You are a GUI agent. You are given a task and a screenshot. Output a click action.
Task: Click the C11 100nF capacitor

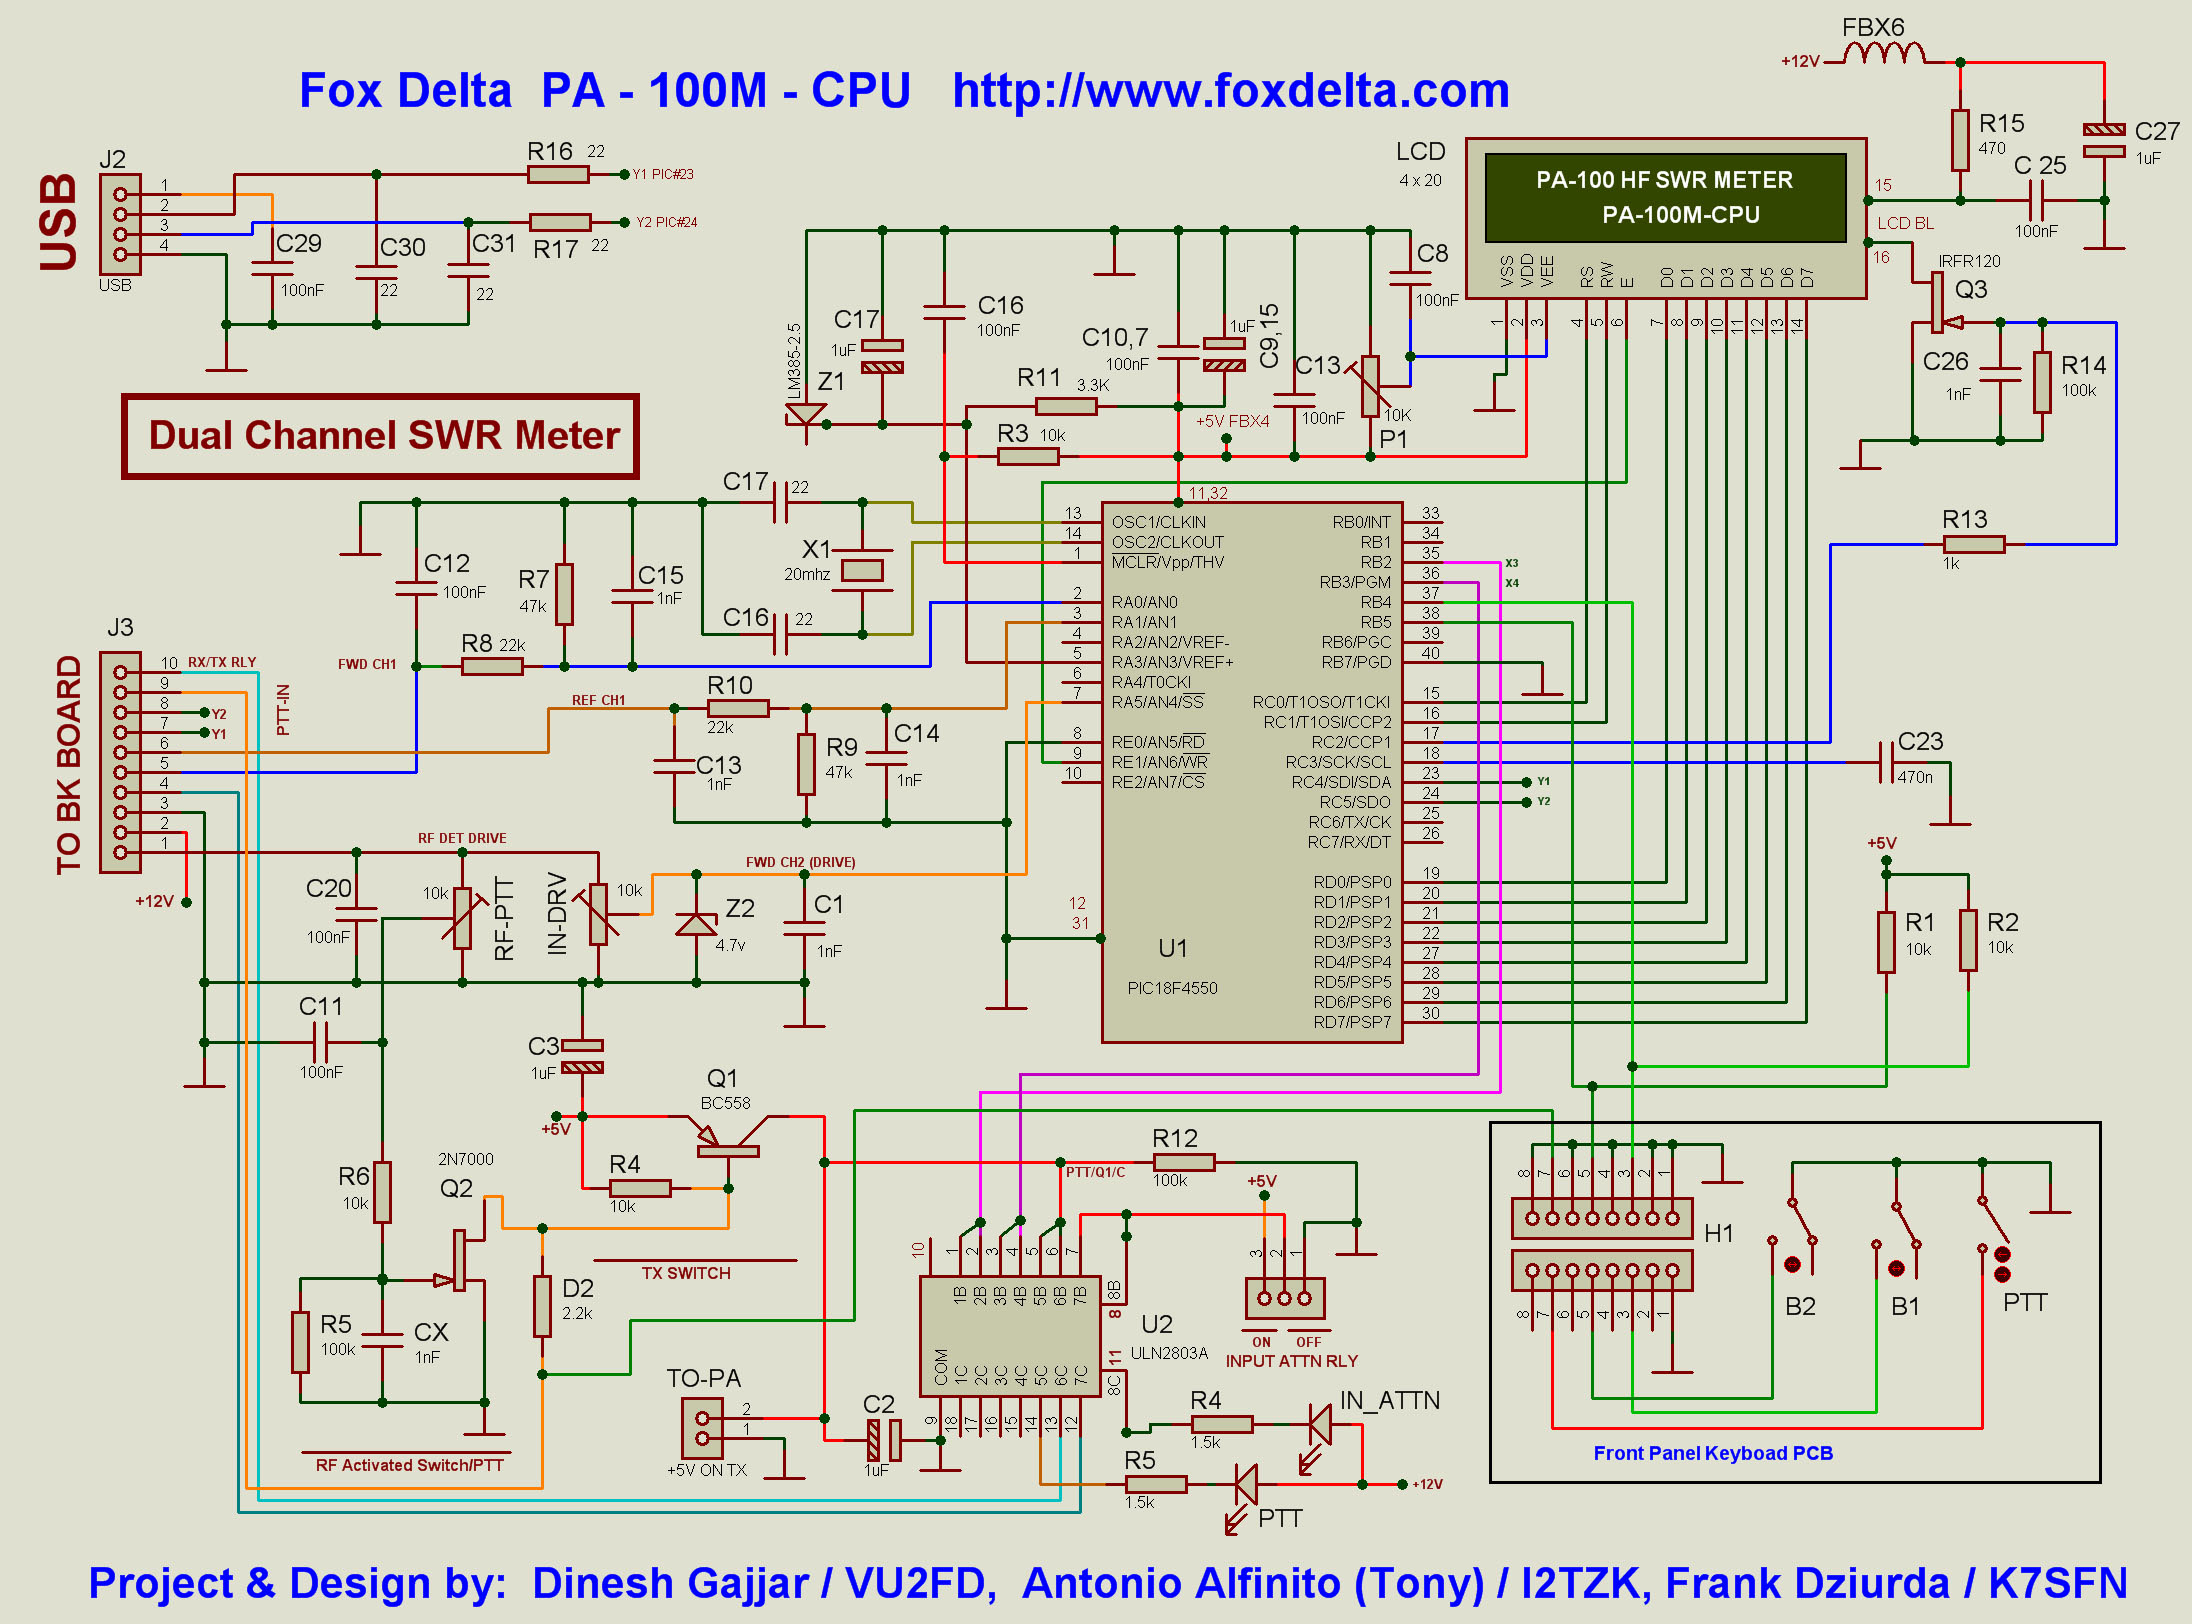click(x=320, y=1042)
